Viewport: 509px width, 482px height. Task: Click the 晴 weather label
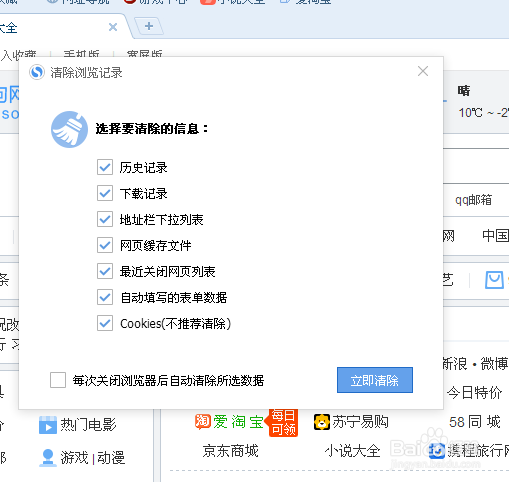[x=464, y=90]
